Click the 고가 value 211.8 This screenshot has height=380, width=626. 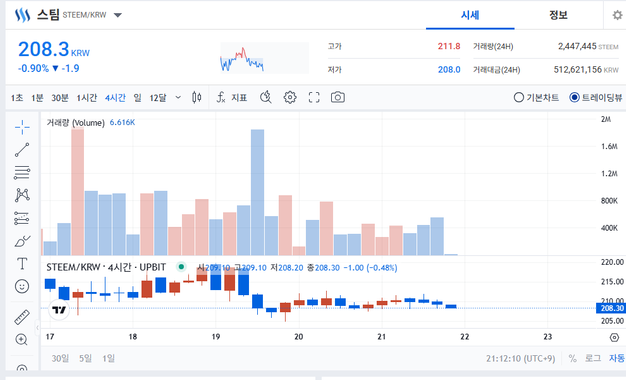pyautogui.click(x=449, y=46)
